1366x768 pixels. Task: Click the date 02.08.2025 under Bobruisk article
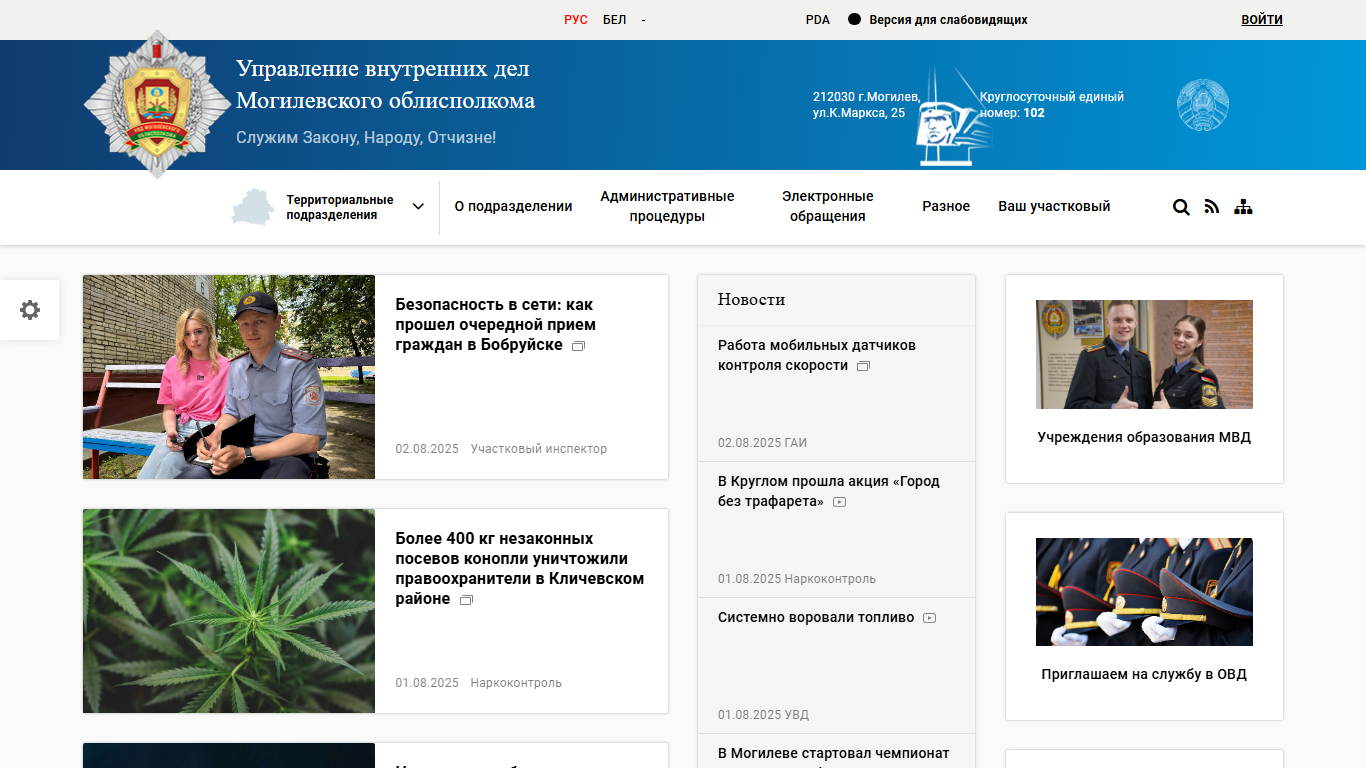coord(427,449)
